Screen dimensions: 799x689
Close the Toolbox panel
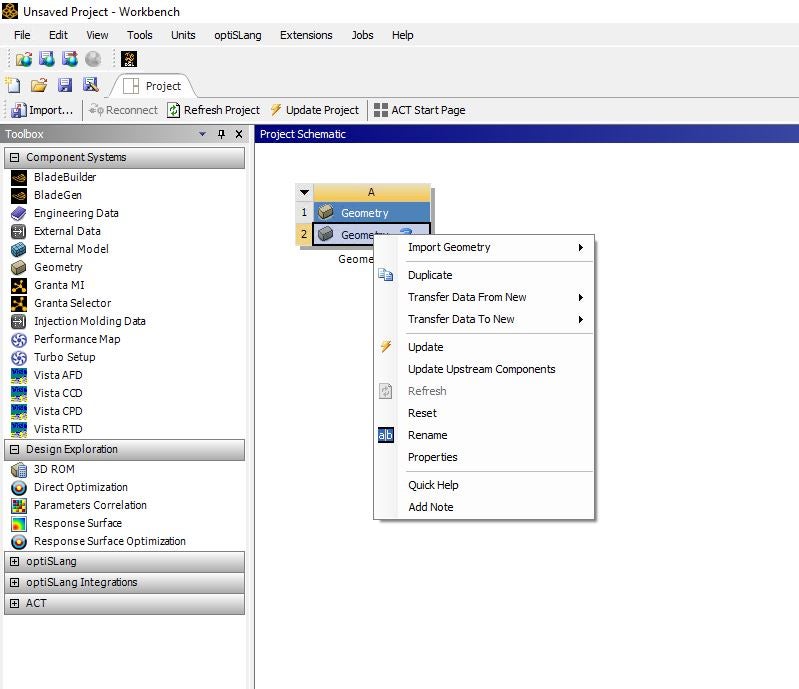238,134
